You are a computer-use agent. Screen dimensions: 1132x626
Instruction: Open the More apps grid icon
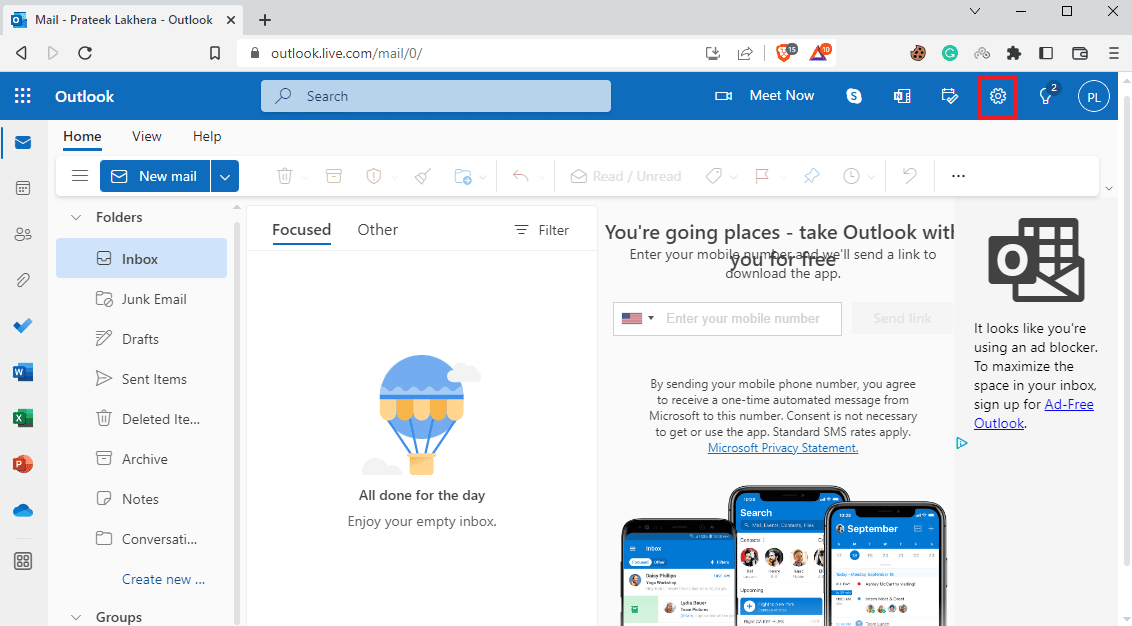23,561
